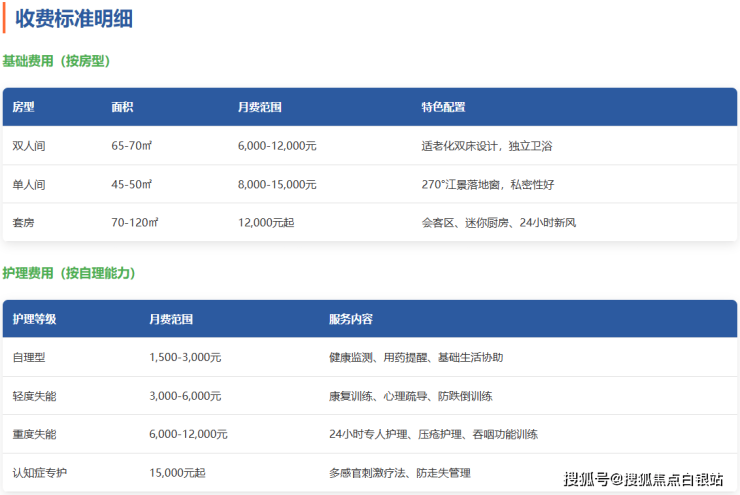Viewport: 740px width, 495px height.
Task: Click the 自理型 care level cell
Action: (x=29, y=358)
